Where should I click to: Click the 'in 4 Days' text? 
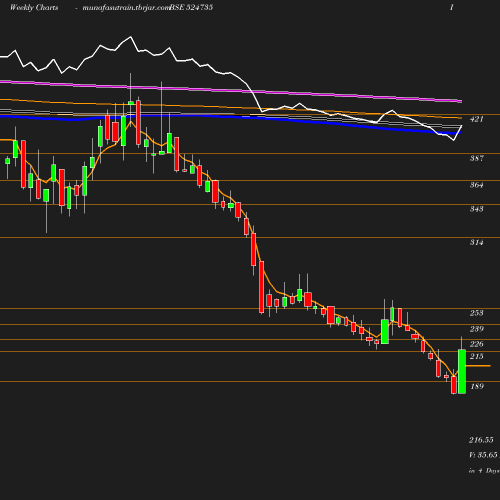[x=484, y=471]
